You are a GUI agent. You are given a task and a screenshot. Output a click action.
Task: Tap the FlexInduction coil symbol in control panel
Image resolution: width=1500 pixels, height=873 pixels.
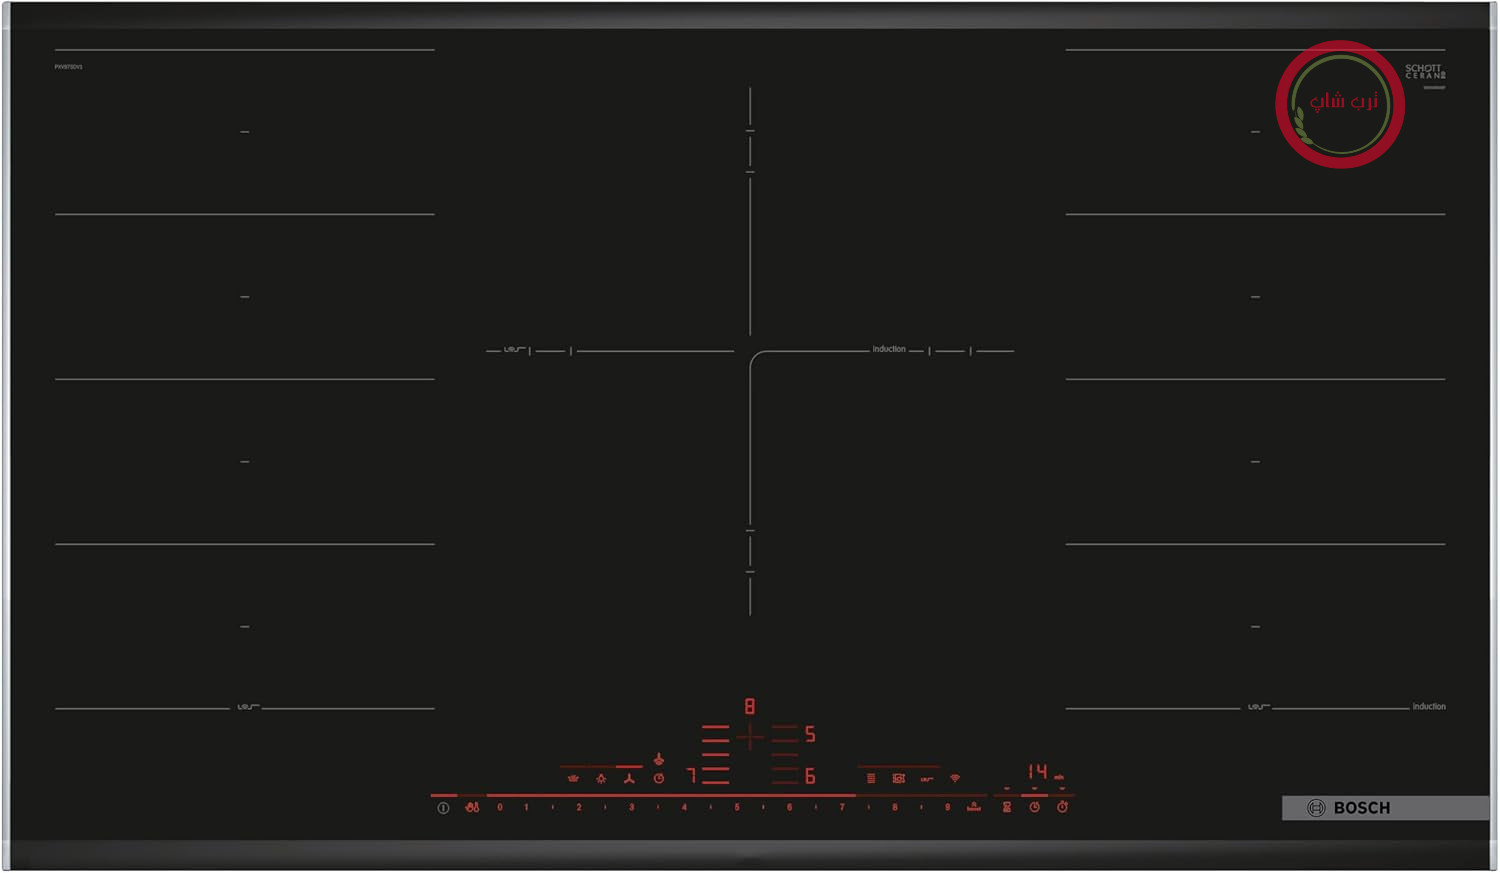click(927, 779)
